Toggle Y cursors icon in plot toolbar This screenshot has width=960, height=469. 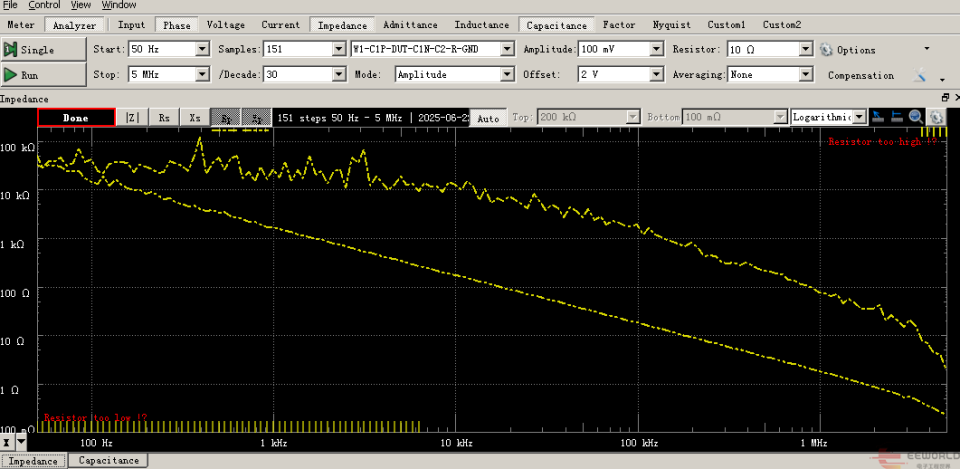click(x=897, y=117)
